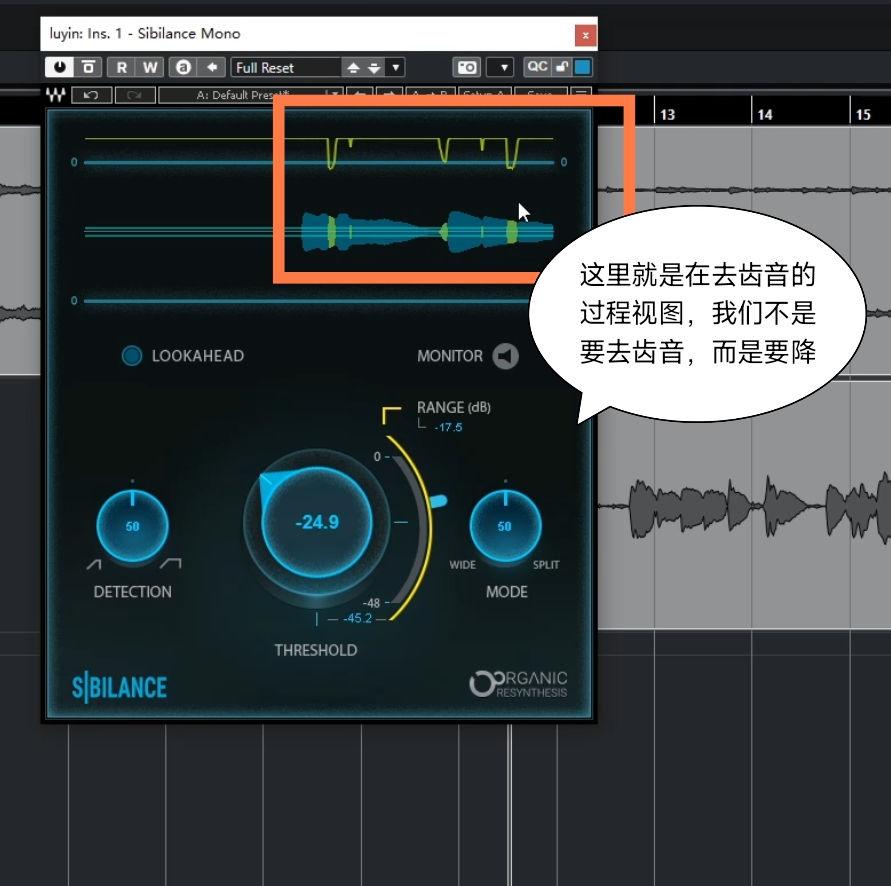Screen dimensions: 891x886
Task: Click the Waves redo button
Action: click(135, 95)
